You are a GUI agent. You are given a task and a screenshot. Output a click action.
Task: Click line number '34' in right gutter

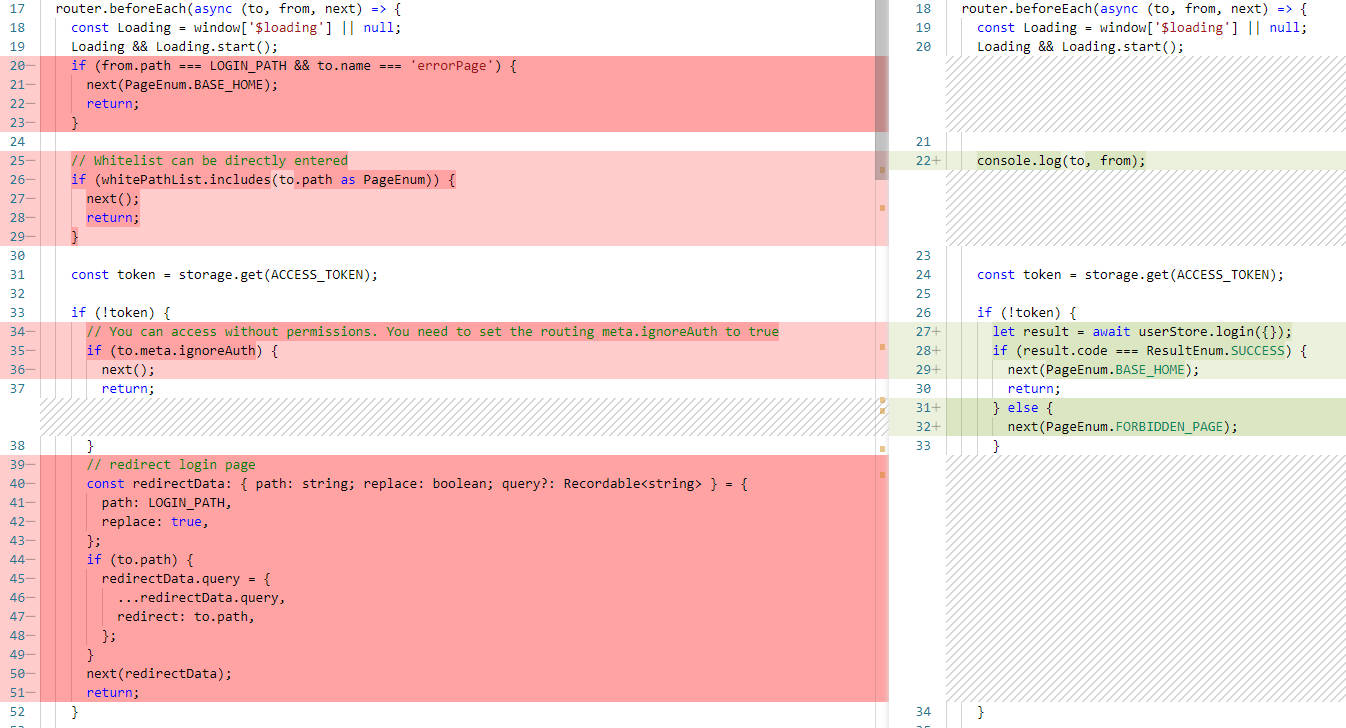tap(923, 711)
